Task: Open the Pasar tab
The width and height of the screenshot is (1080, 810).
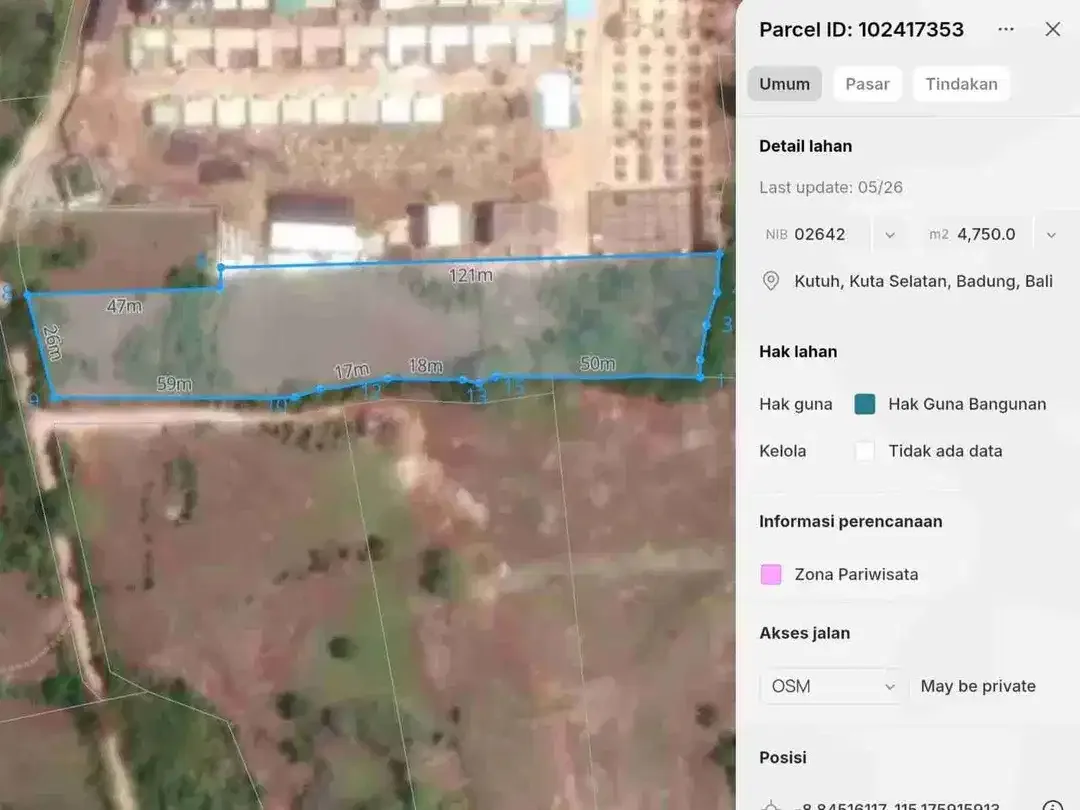Action: (x=867, y=84)
